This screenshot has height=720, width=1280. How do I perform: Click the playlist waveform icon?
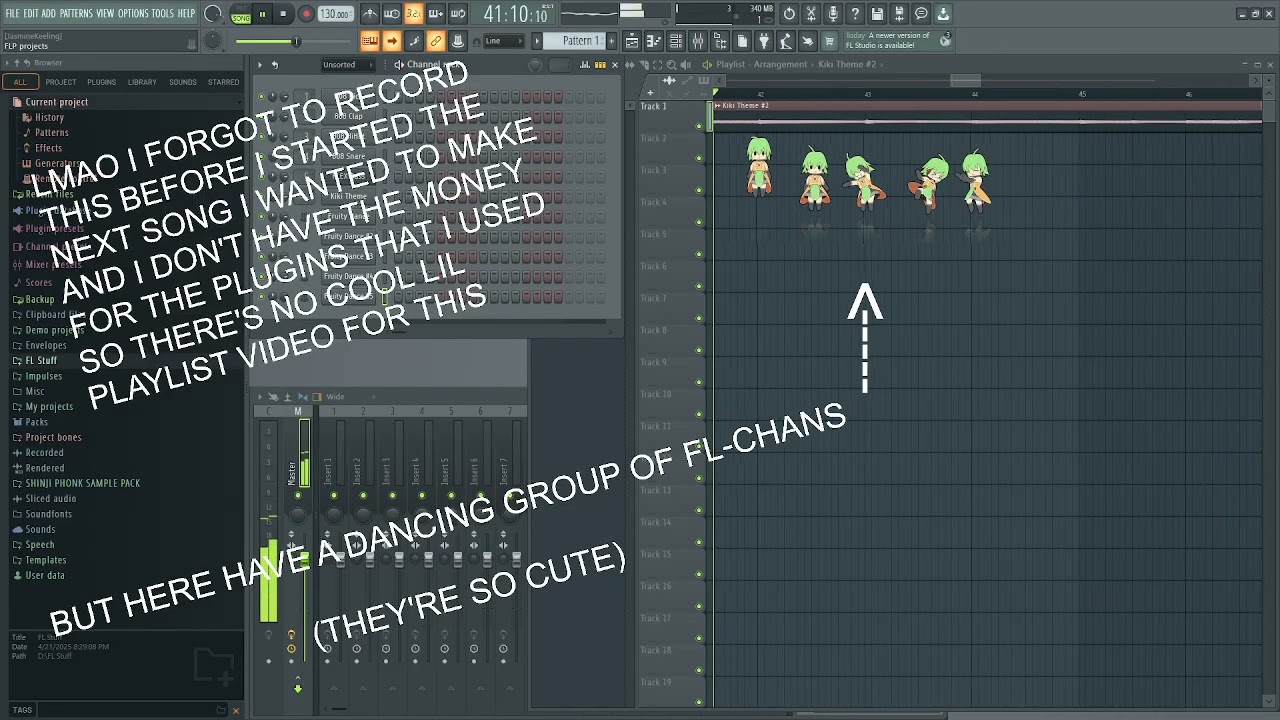(670, 80)
